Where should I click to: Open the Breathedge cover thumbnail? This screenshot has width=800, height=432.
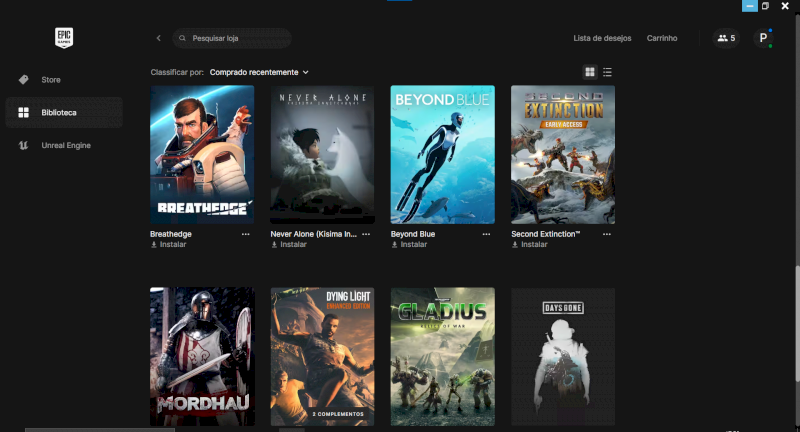[202, 155]
